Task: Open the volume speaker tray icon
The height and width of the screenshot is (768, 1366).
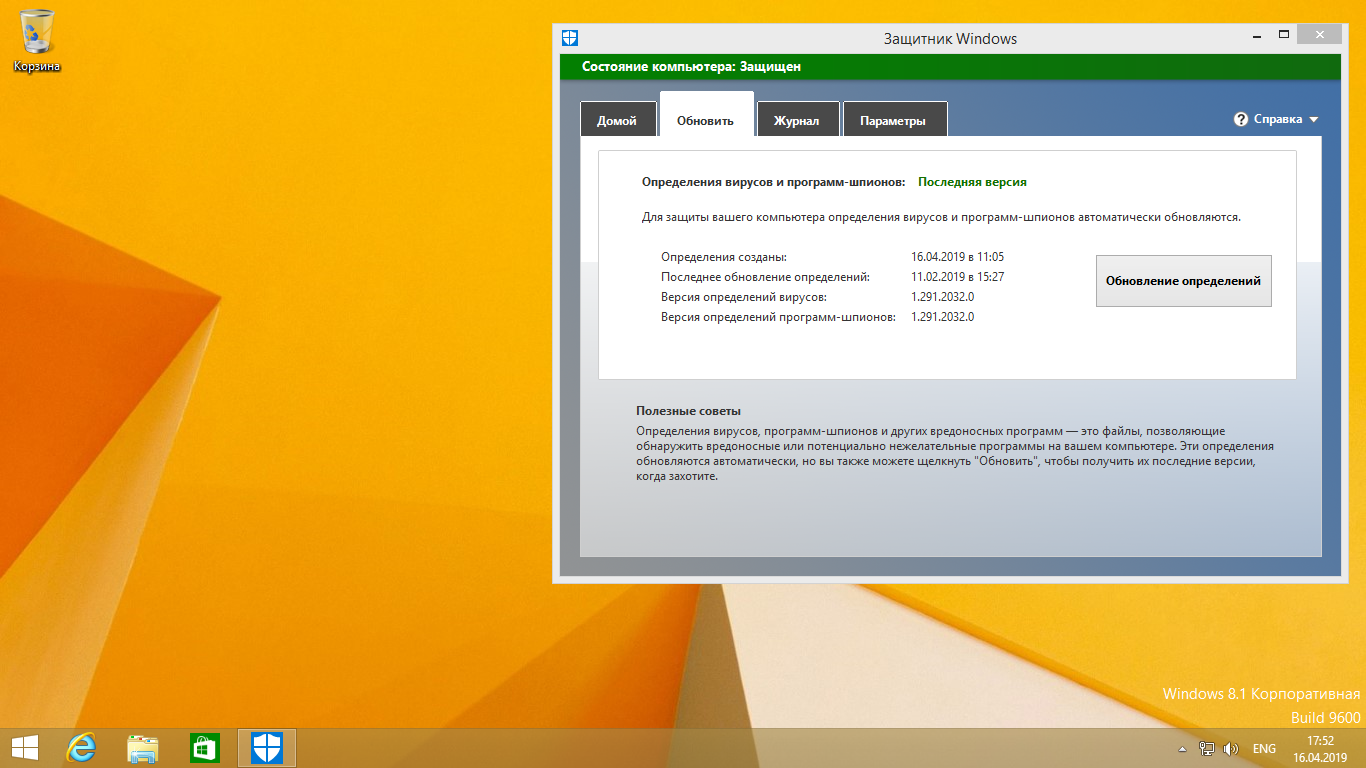Action: tap(1231, 749)
